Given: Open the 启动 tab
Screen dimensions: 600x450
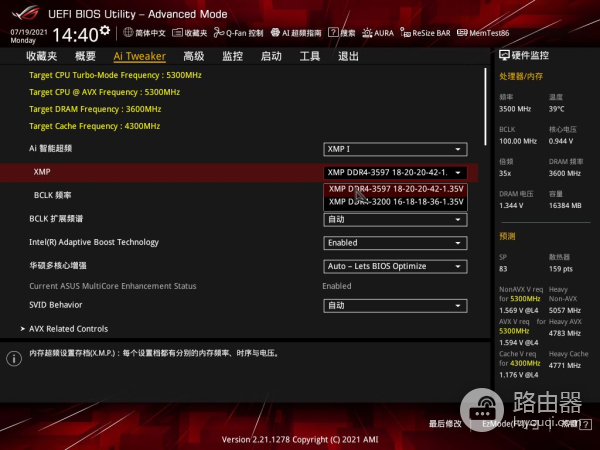Looking at the screenshot, I should point(271,56).
